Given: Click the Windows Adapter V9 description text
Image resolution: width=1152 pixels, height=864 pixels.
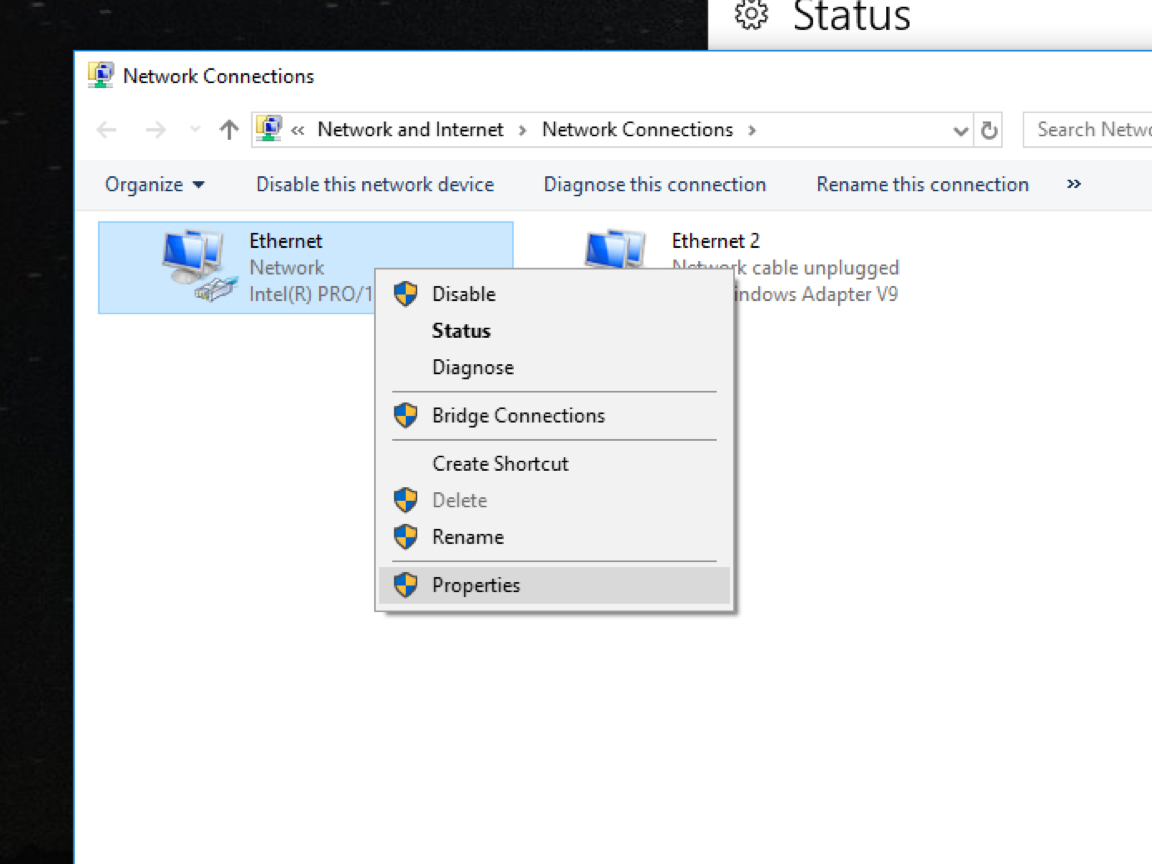Looking at the screenshot, I should point(816,295).
